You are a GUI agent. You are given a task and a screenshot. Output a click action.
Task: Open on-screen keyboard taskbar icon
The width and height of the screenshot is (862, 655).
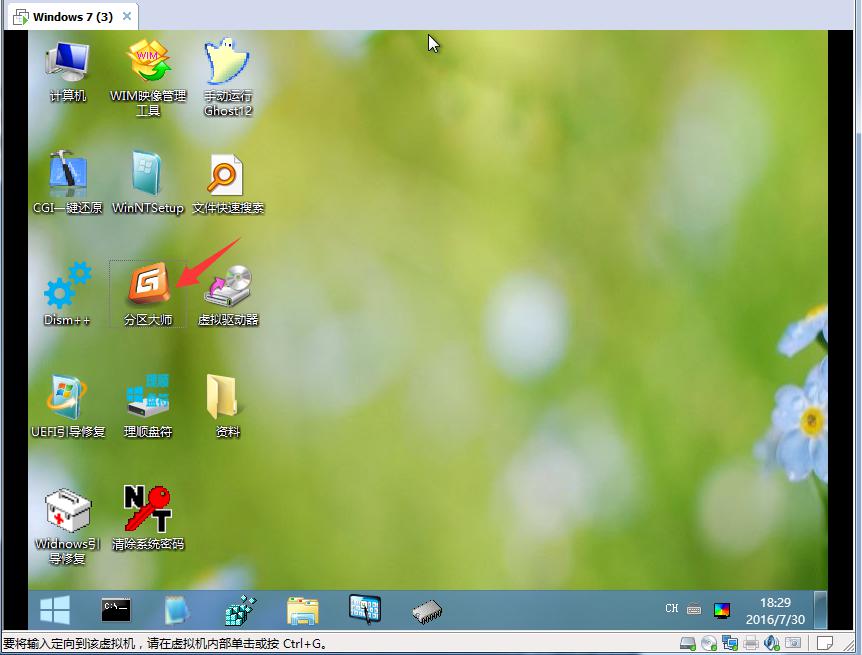point(364,609)
